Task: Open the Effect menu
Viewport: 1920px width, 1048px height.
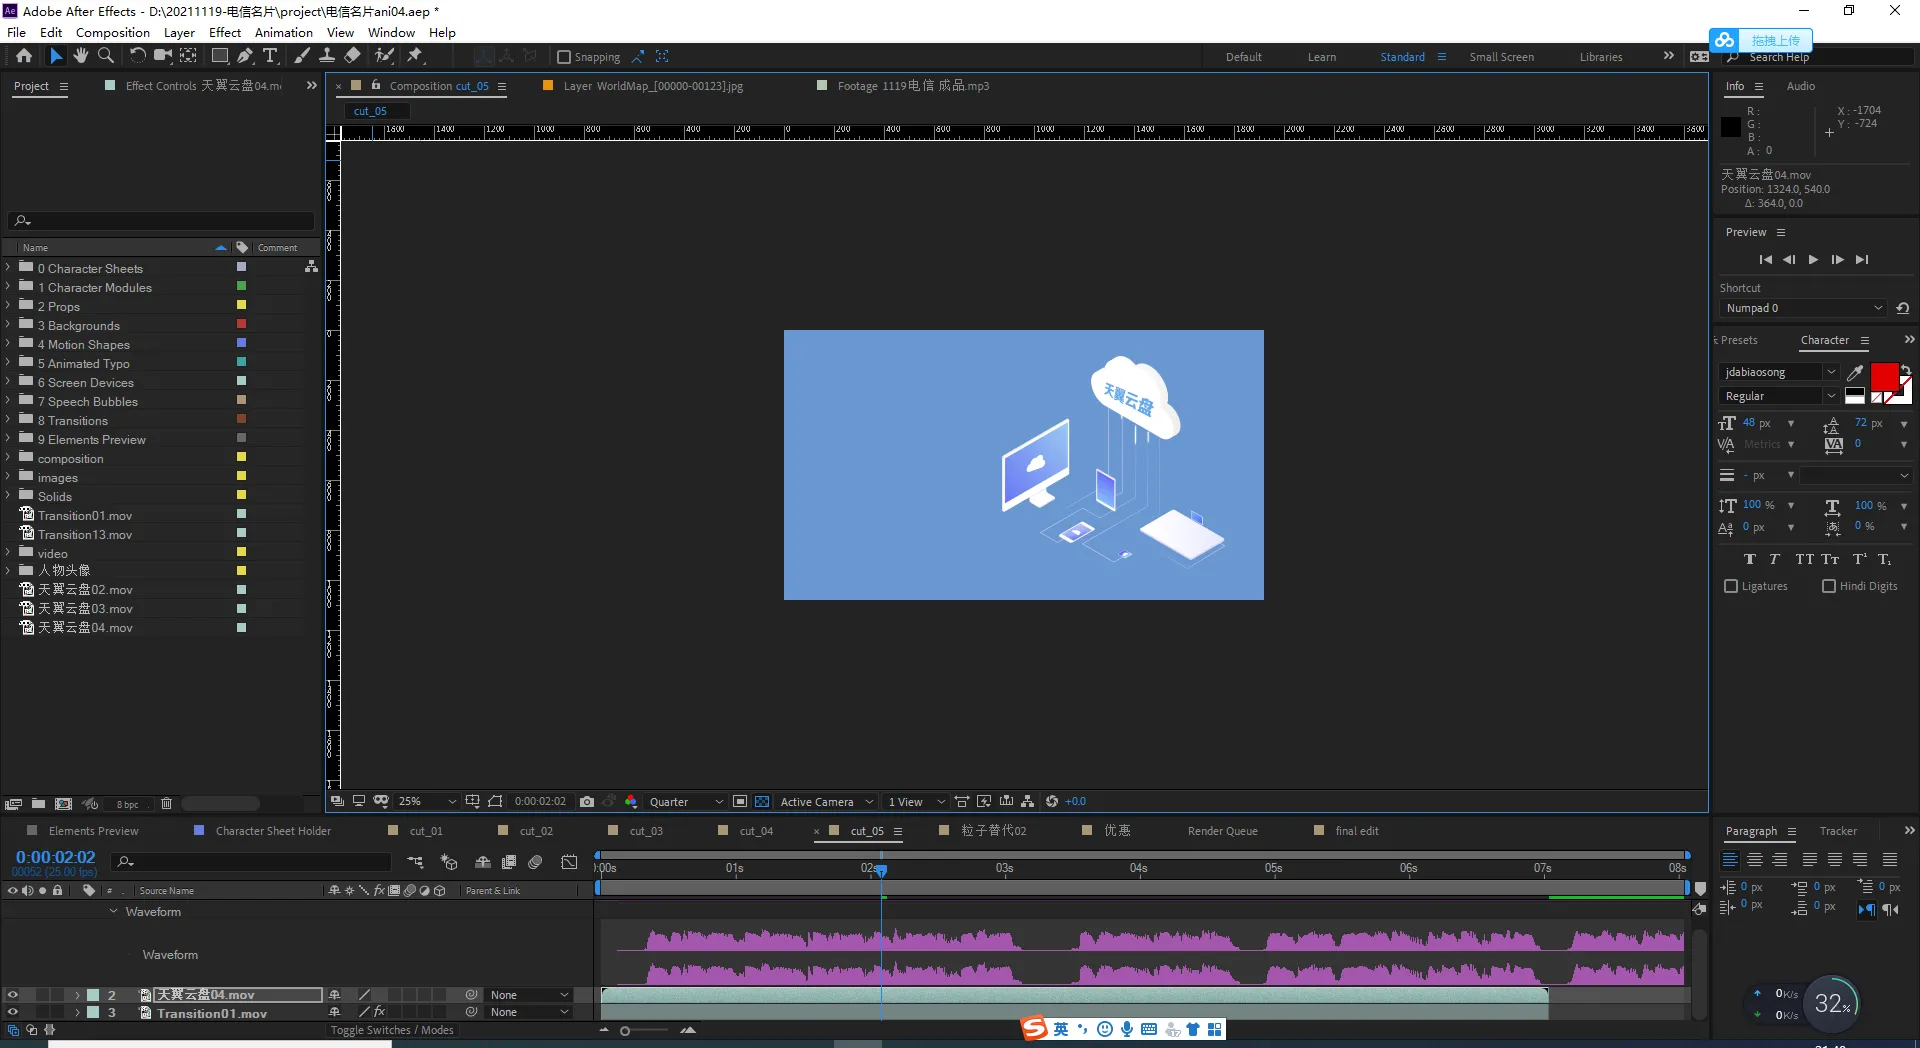Action: point(225,32)
